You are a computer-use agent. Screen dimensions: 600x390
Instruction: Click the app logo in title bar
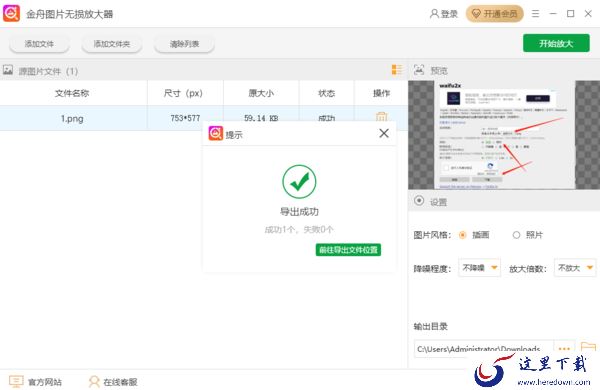coord(11,14)
